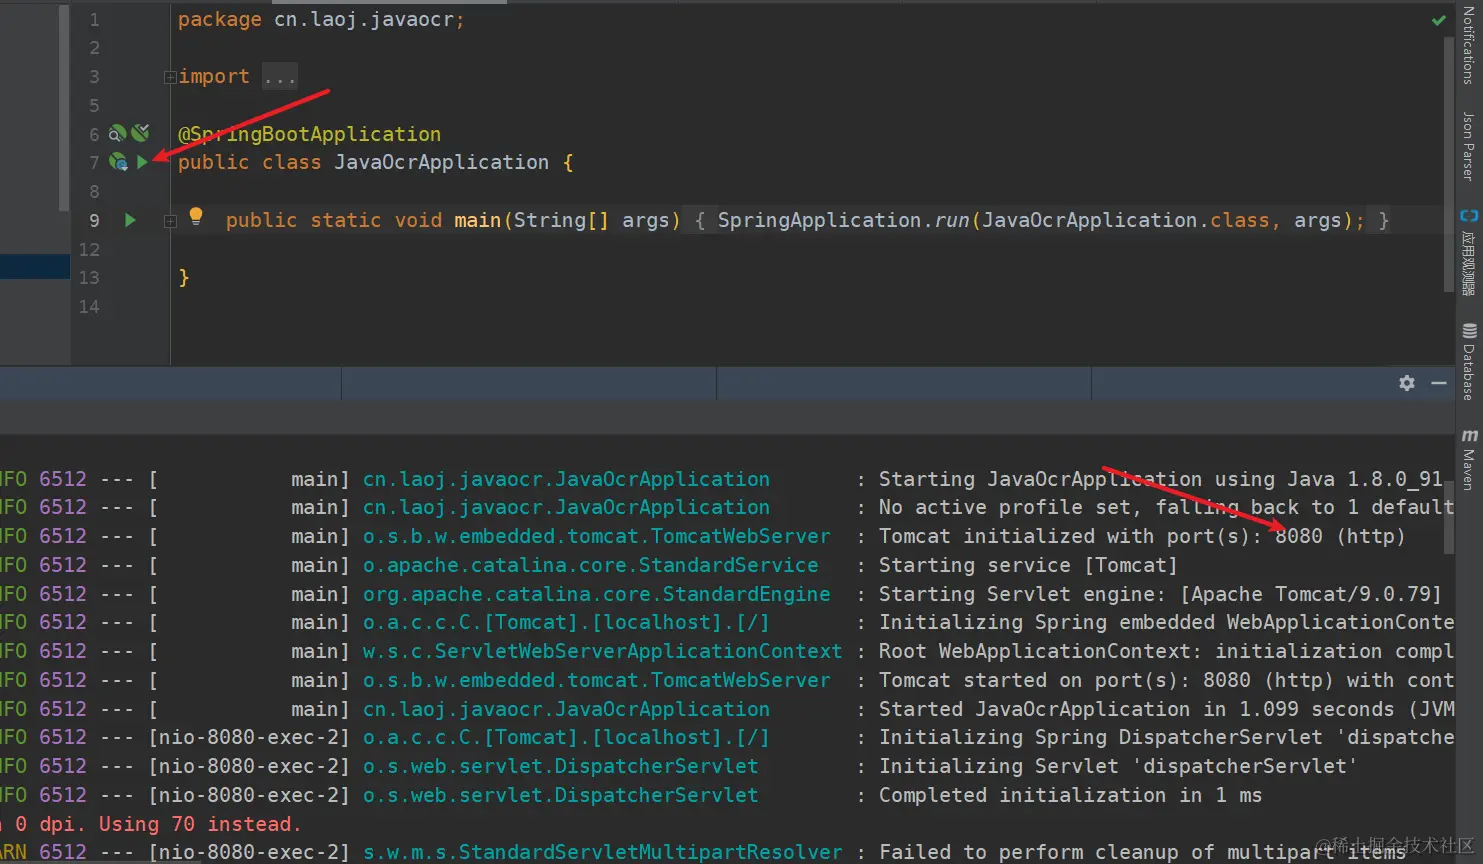This screenshot has width=1483, height=864.
Task: Click the folded import ellipsis placeholder
Action: (280, 77)
